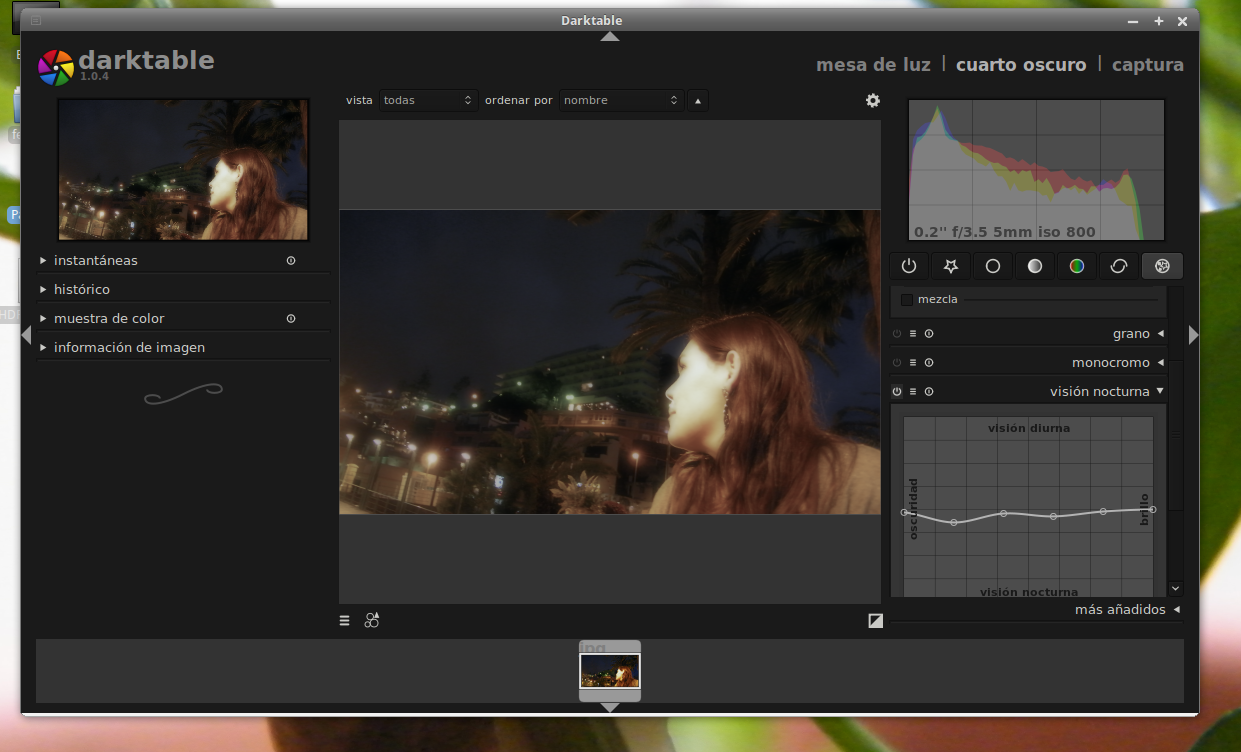Check the mezcla checkbox
The image size is (1241, 752).
click(907, 299)
